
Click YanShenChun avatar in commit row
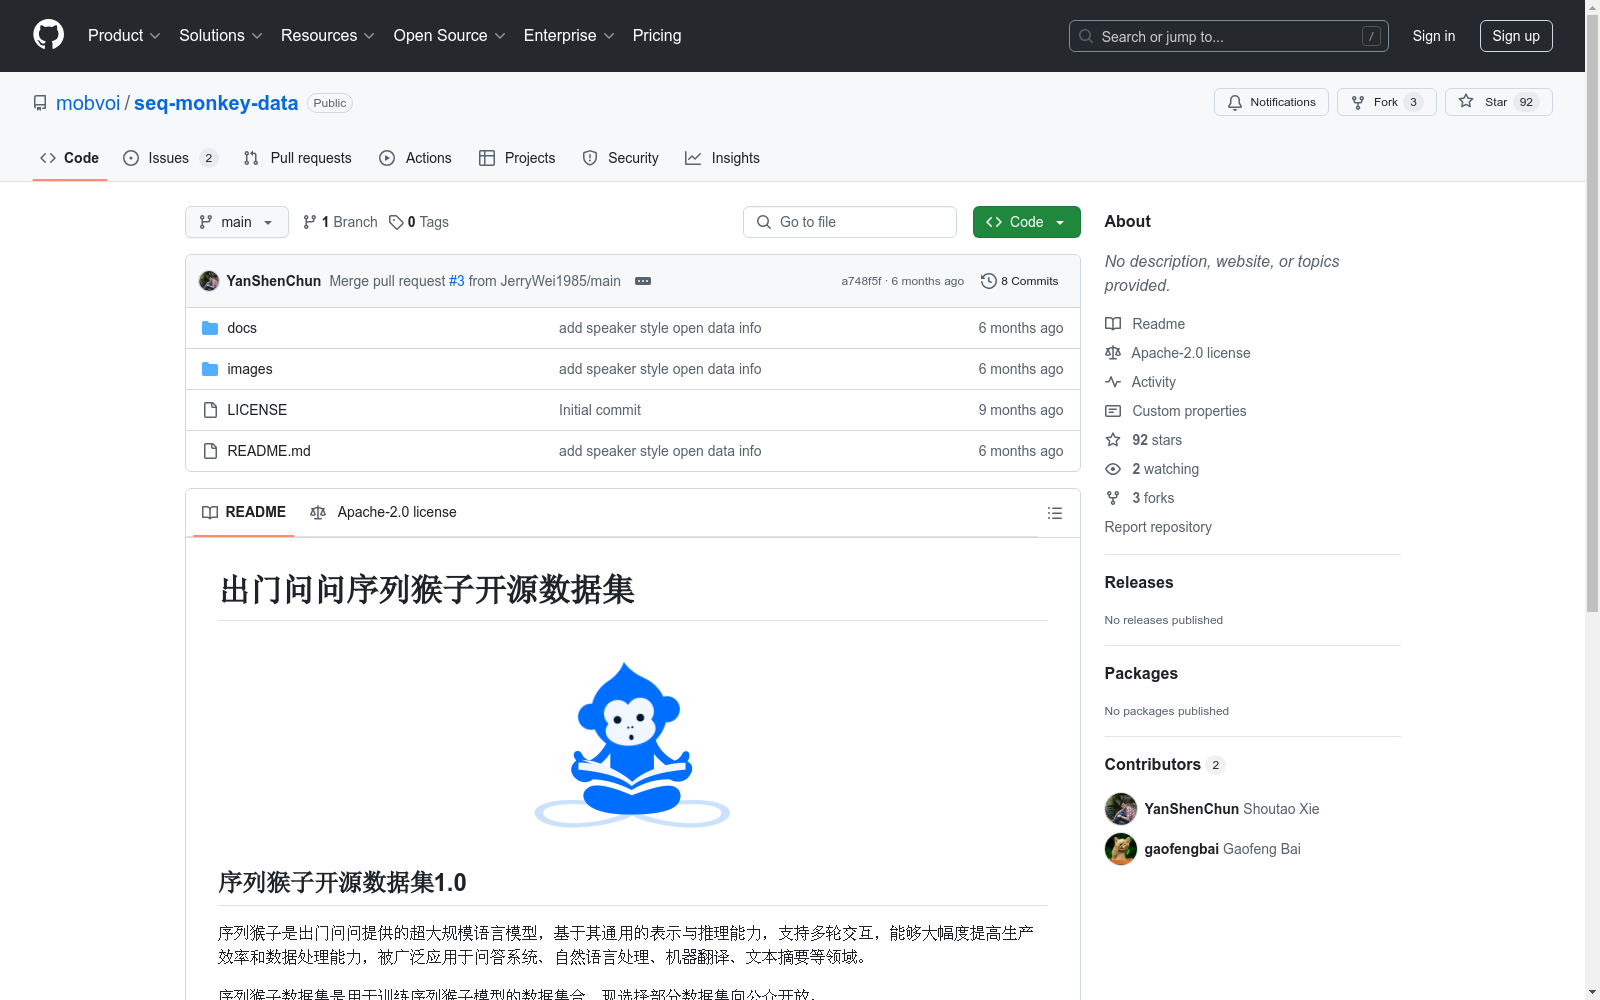pos(209,281)
